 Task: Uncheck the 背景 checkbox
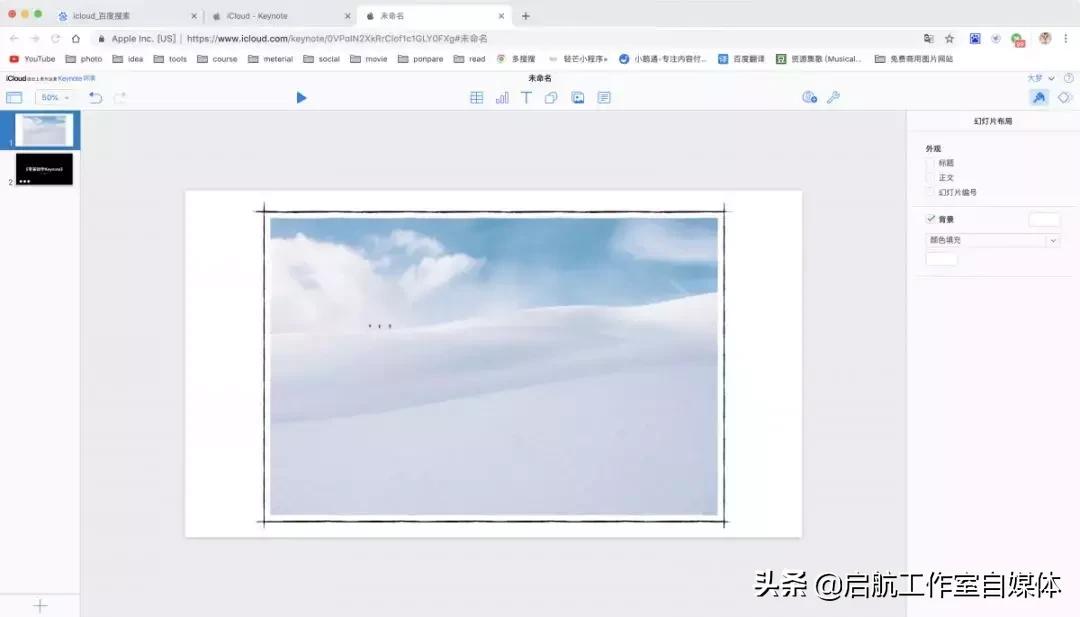coord(931,219)
